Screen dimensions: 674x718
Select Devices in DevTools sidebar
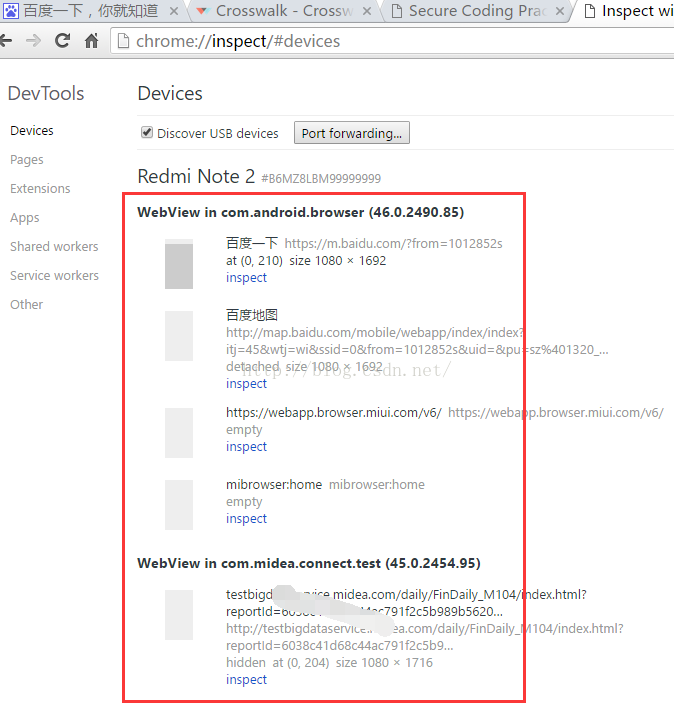(x=32, y=131)
